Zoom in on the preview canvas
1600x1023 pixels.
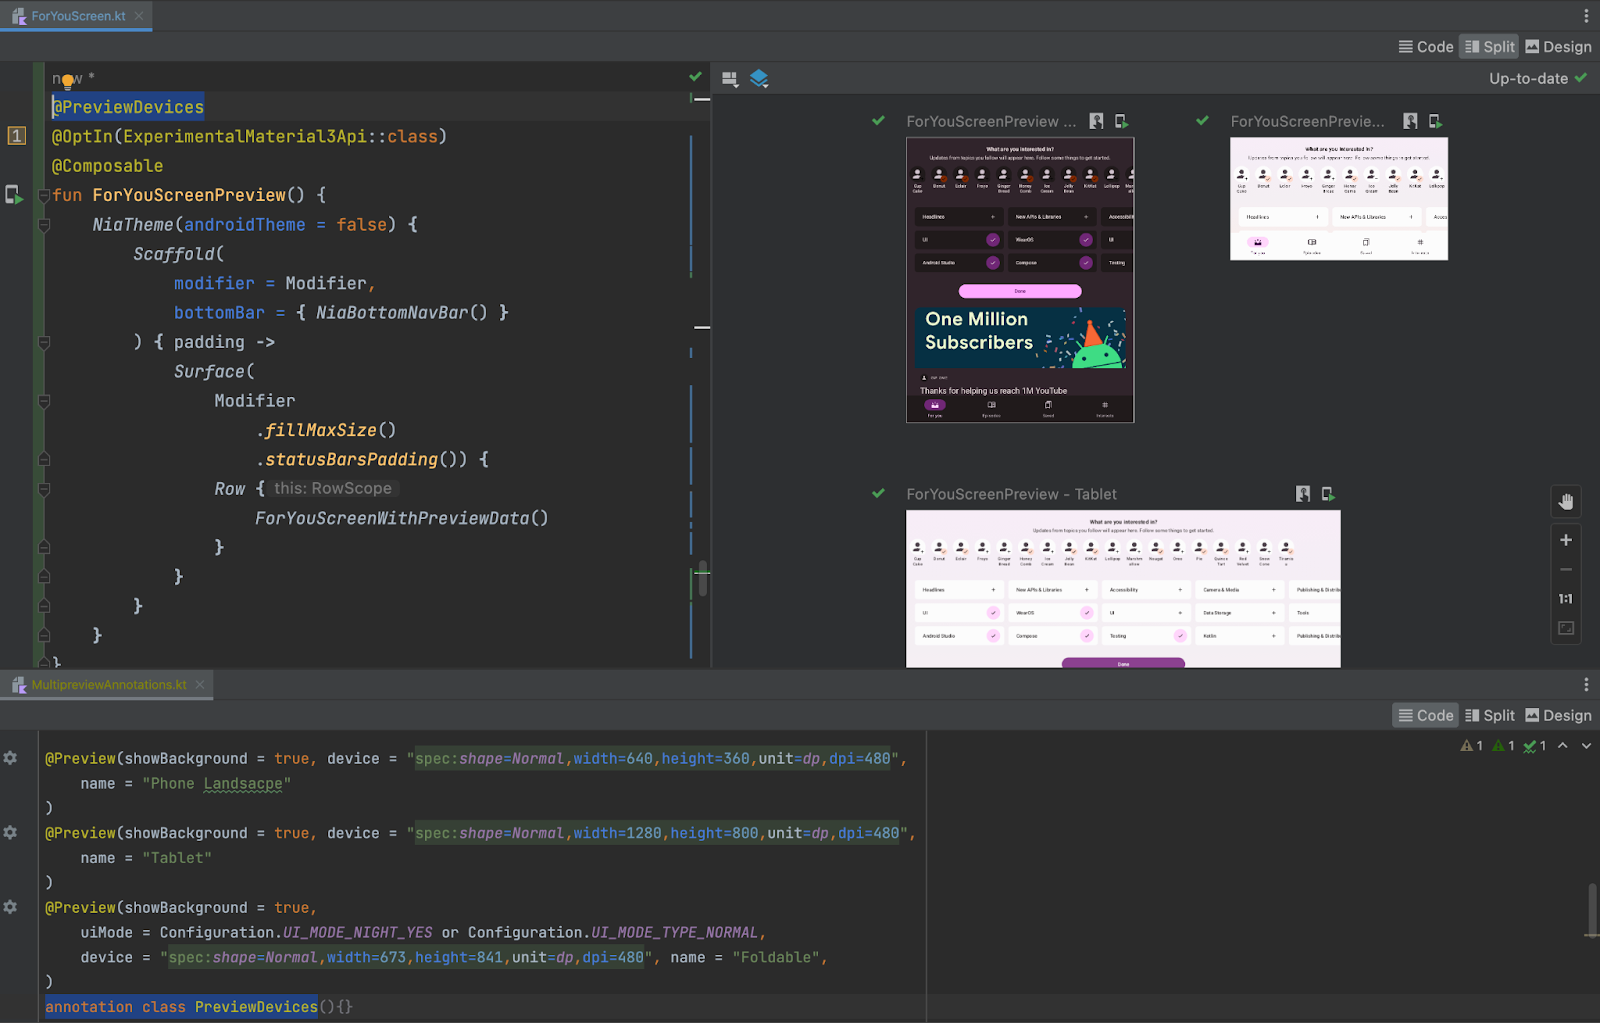pyautogui.click(x=1565, y=540)
